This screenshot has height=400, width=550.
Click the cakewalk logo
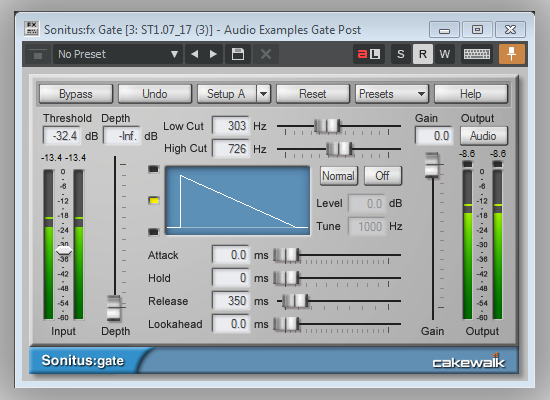click(469, 361)
